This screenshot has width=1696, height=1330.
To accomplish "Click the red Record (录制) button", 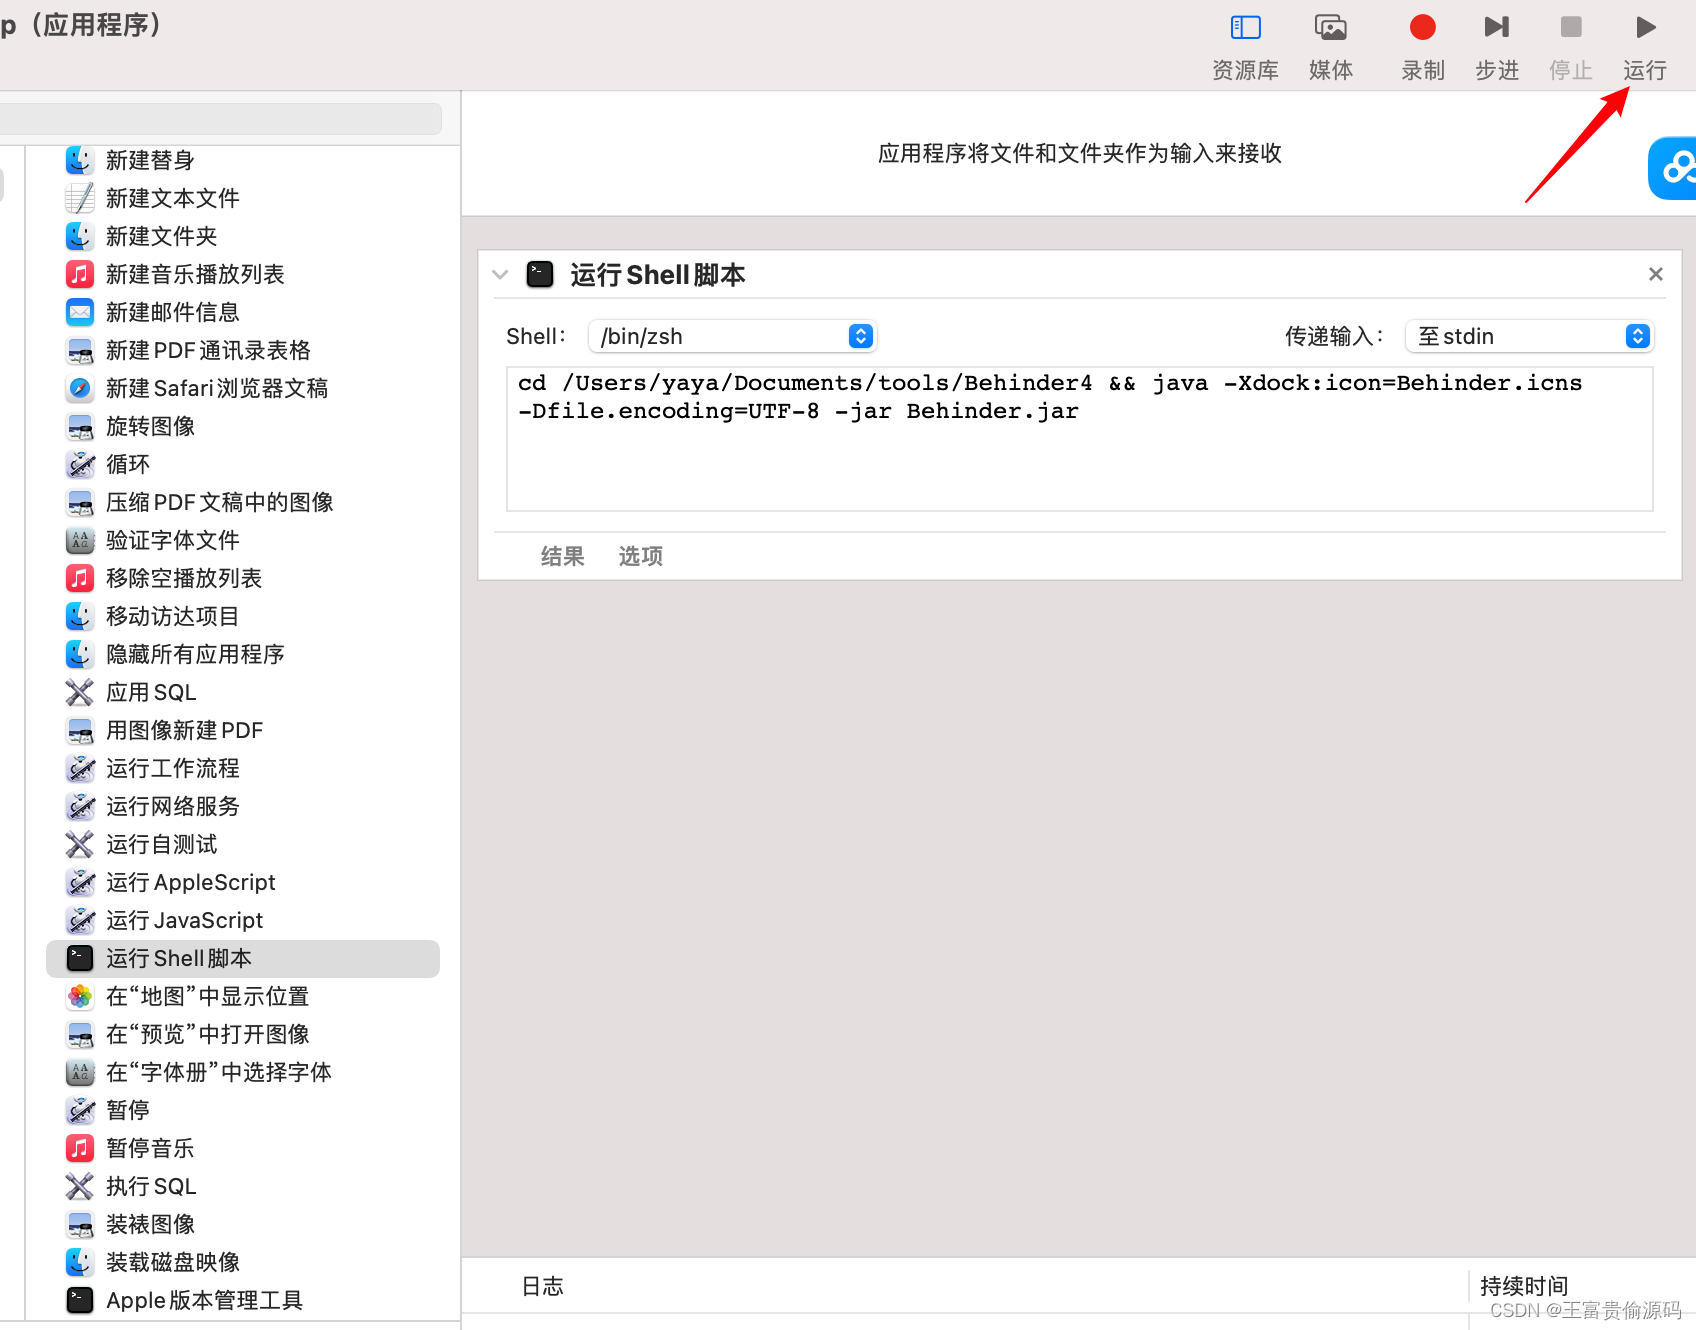I will coord(1422,27).
